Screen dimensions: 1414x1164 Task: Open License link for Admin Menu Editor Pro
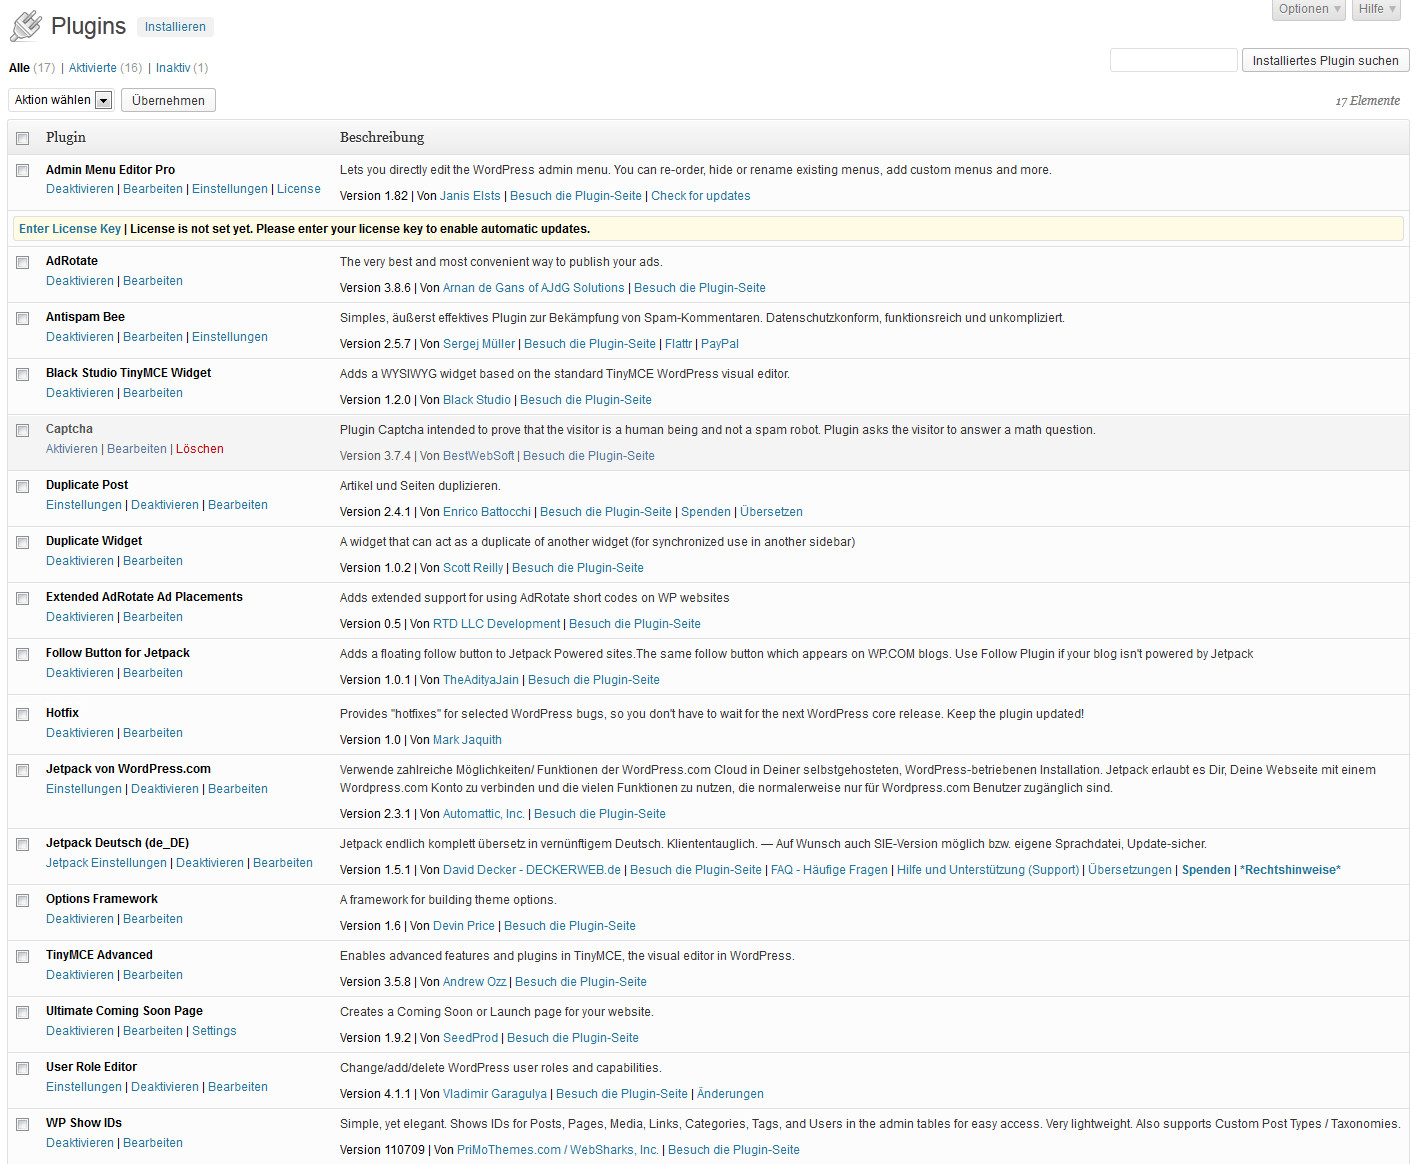(x=299, y=189)
